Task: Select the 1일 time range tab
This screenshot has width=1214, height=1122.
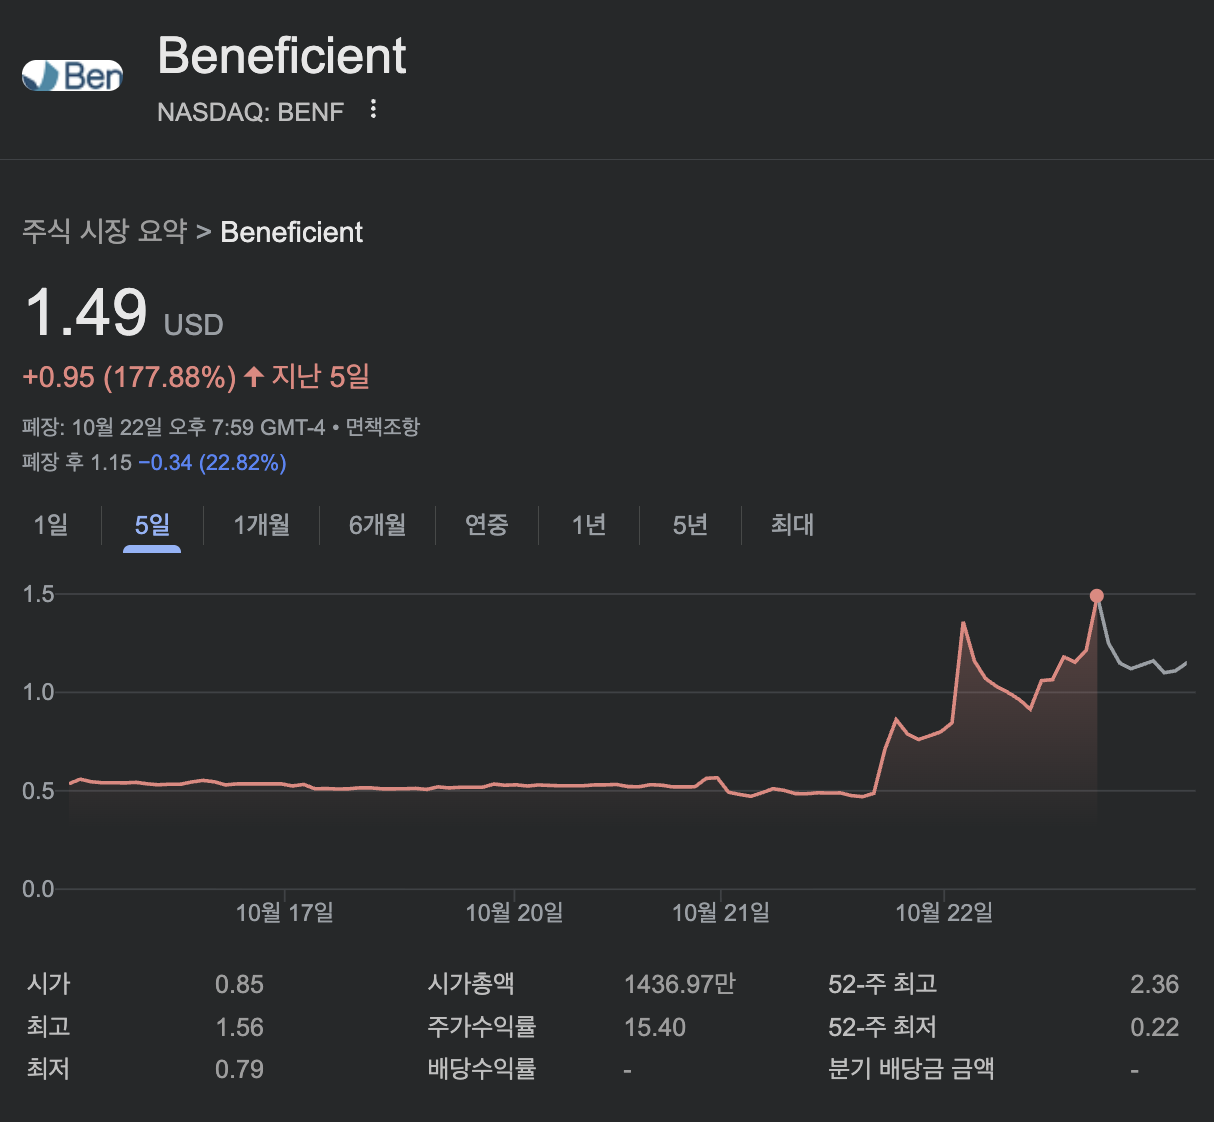Action: [x=51, y=524]
